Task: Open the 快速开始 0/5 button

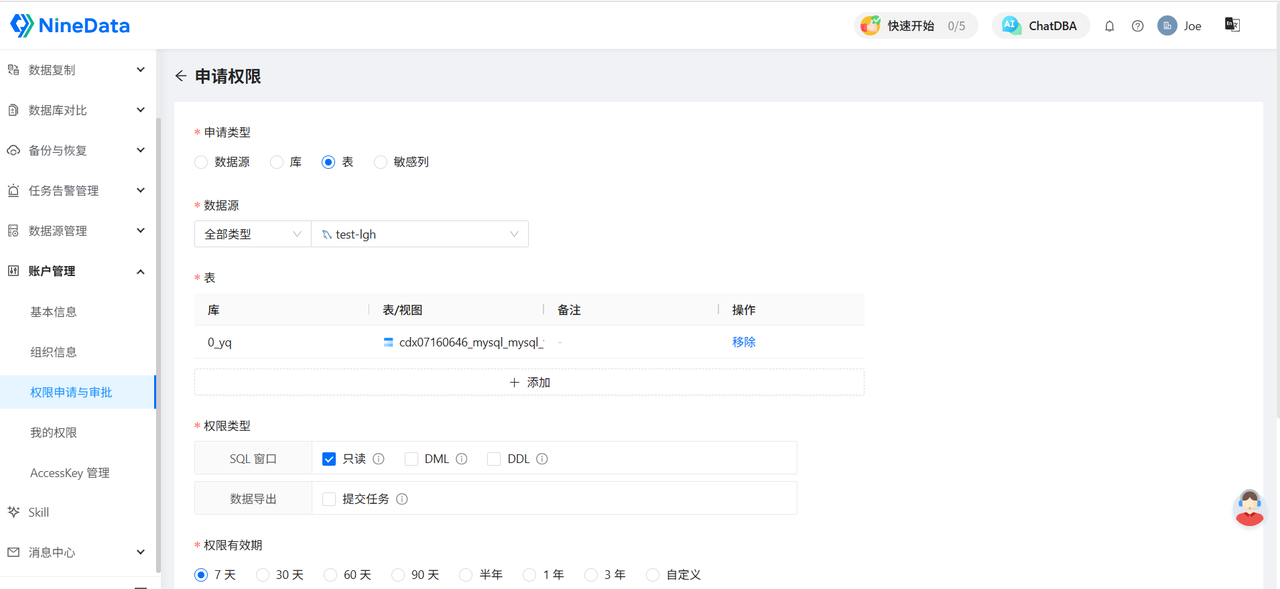Action: point(915,25)
